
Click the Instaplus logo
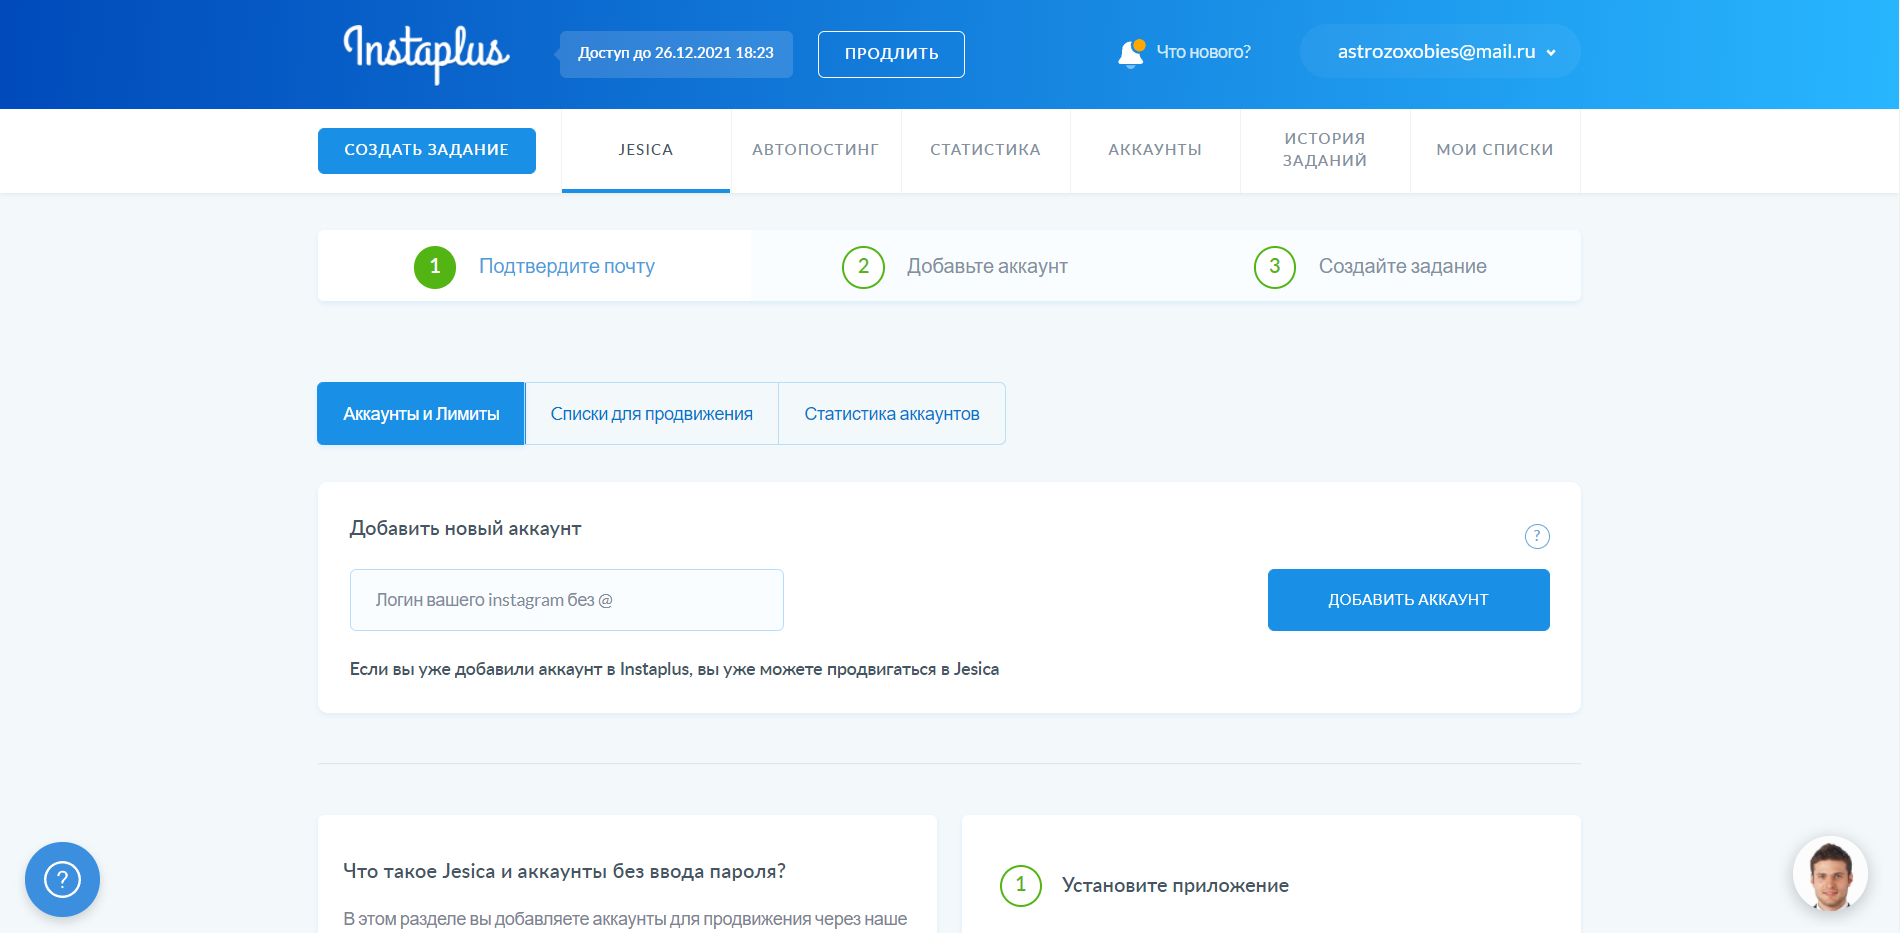point(427,53)
